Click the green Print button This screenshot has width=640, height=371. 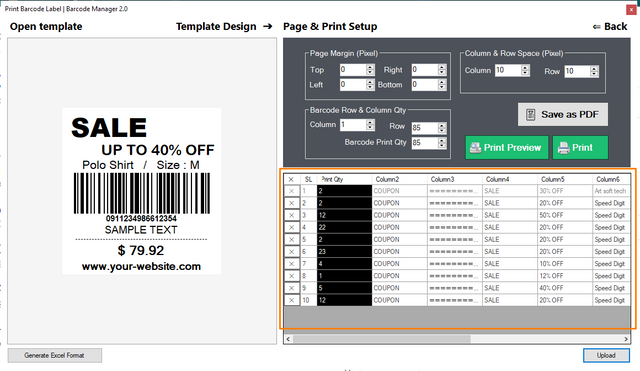click(580, 147)
